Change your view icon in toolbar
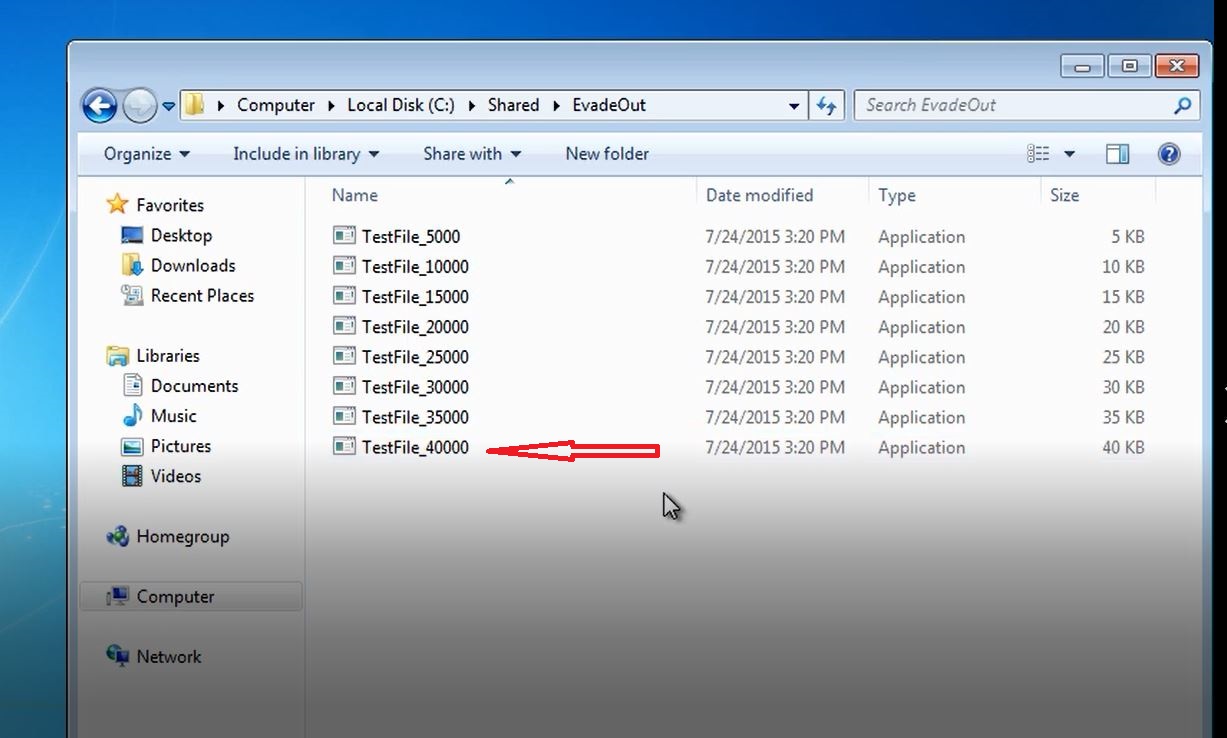 coord(1038,154)
